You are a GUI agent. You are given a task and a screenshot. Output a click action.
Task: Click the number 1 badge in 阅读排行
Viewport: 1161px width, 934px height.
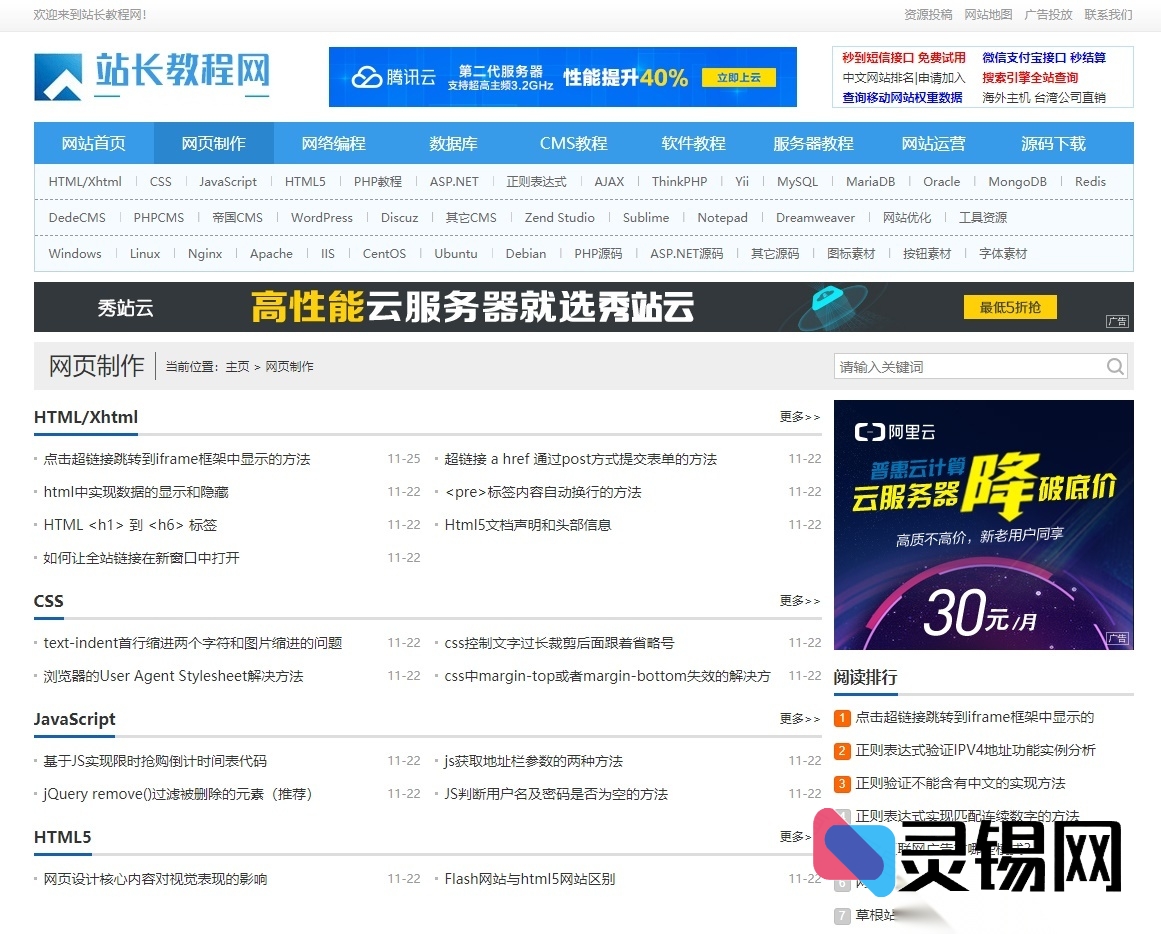click(x=842, y=718)
